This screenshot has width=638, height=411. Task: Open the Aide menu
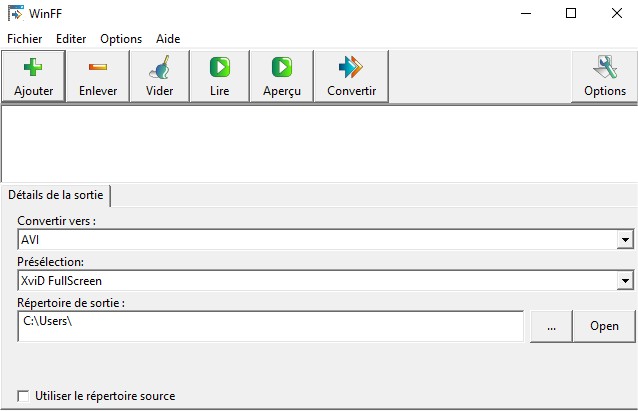pyautogui.click(x=168, y=39)
